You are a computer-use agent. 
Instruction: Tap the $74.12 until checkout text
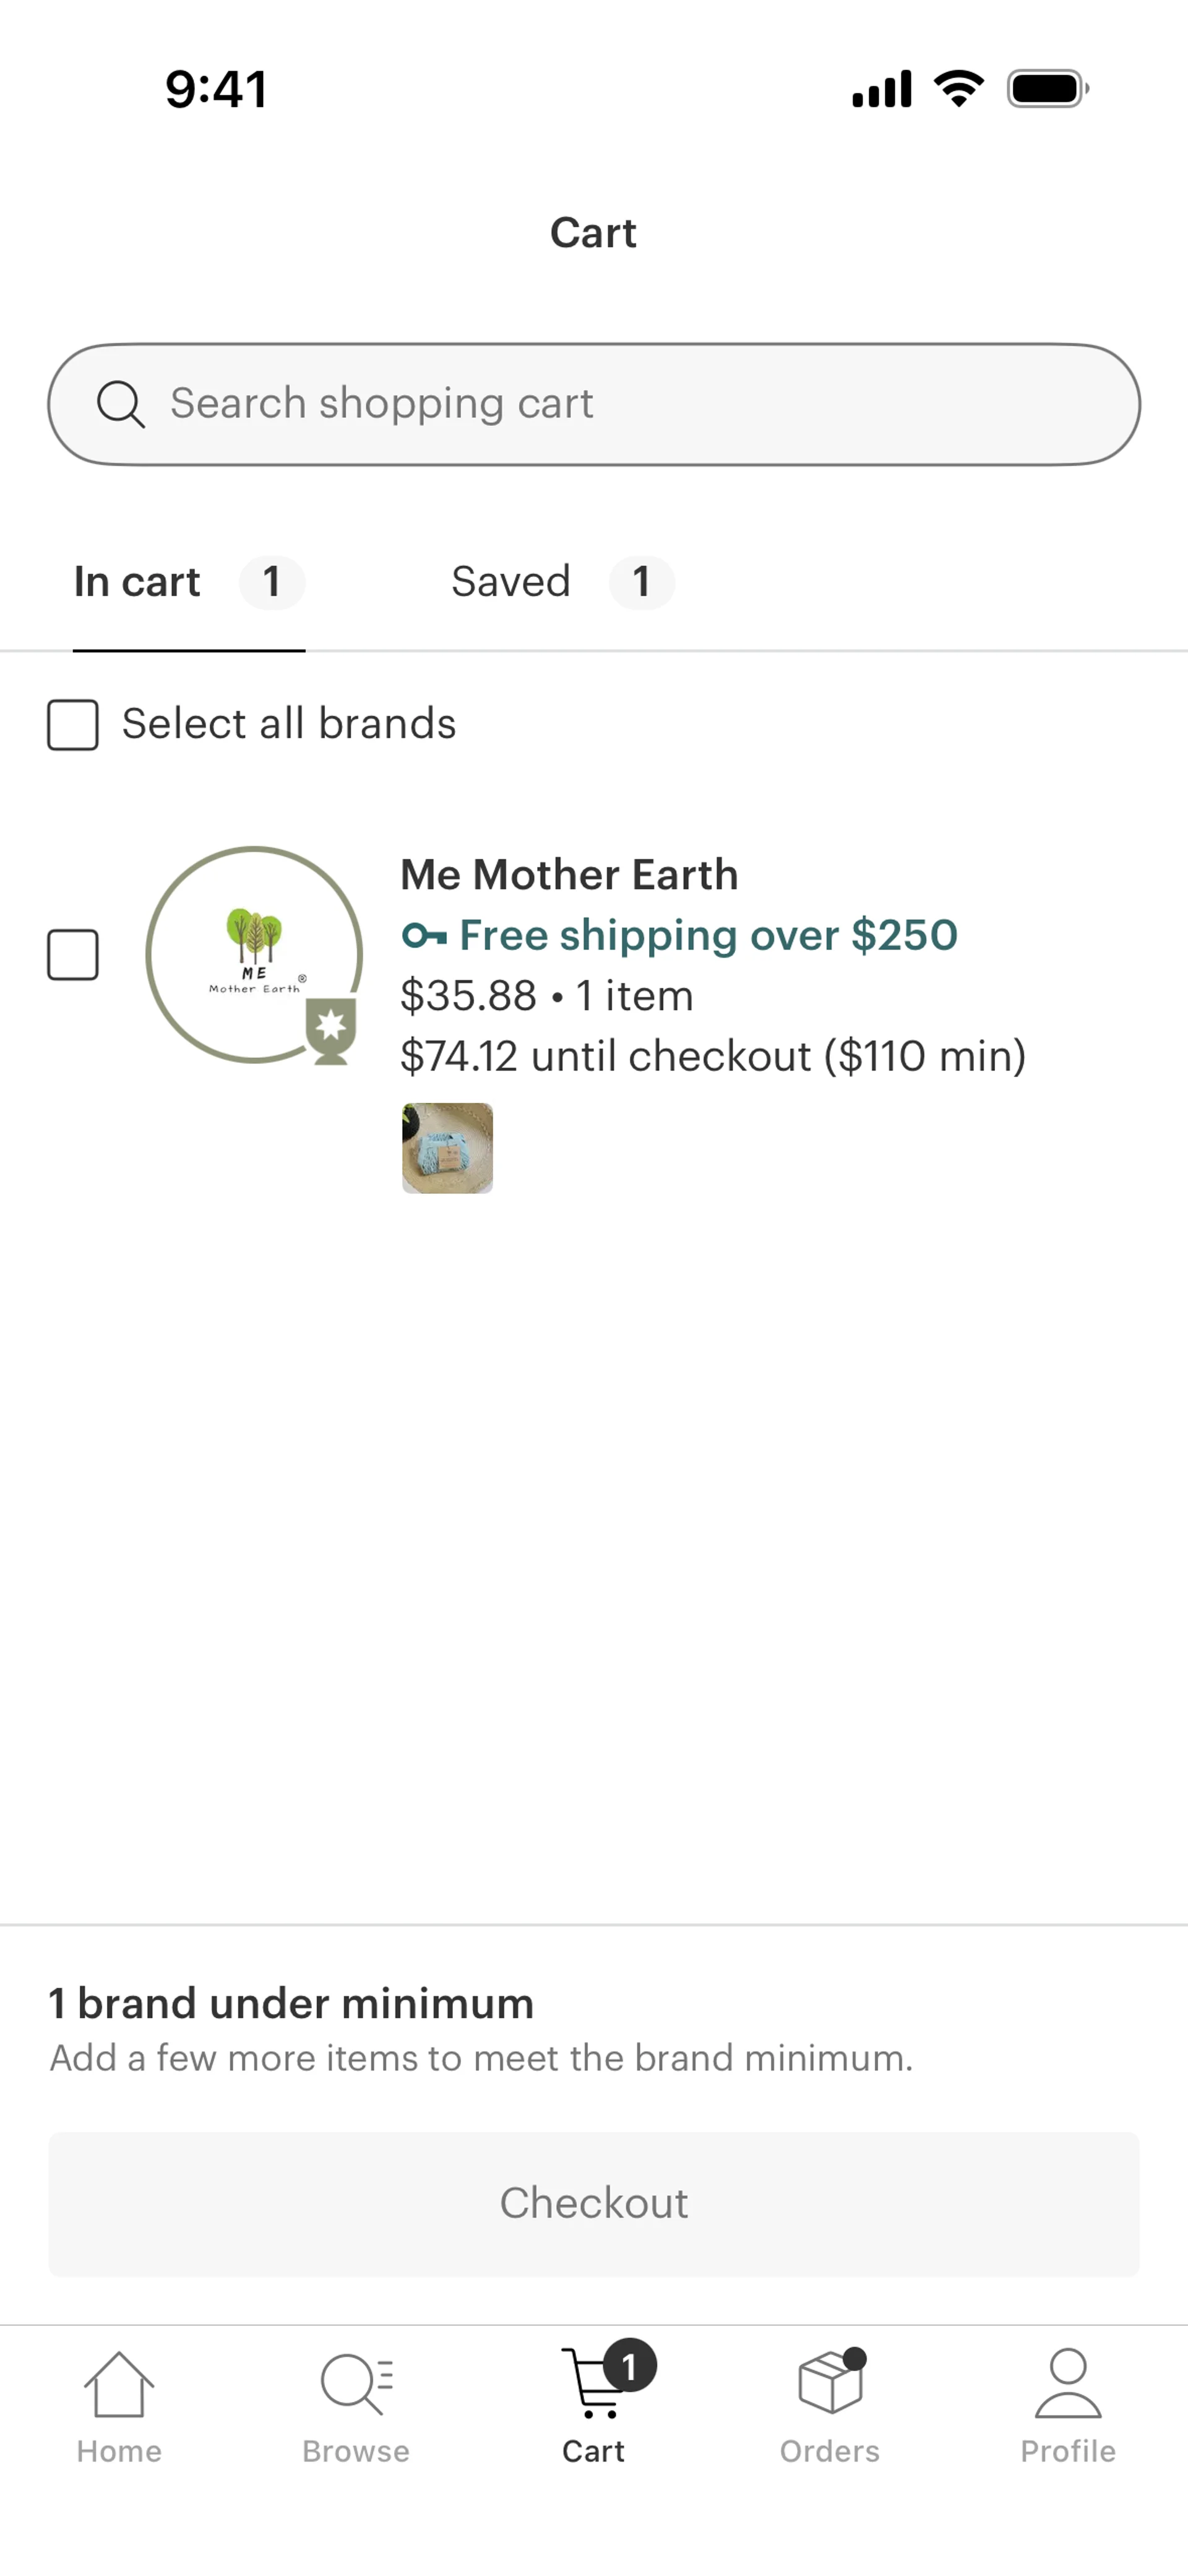click(x=712, y=1056)
